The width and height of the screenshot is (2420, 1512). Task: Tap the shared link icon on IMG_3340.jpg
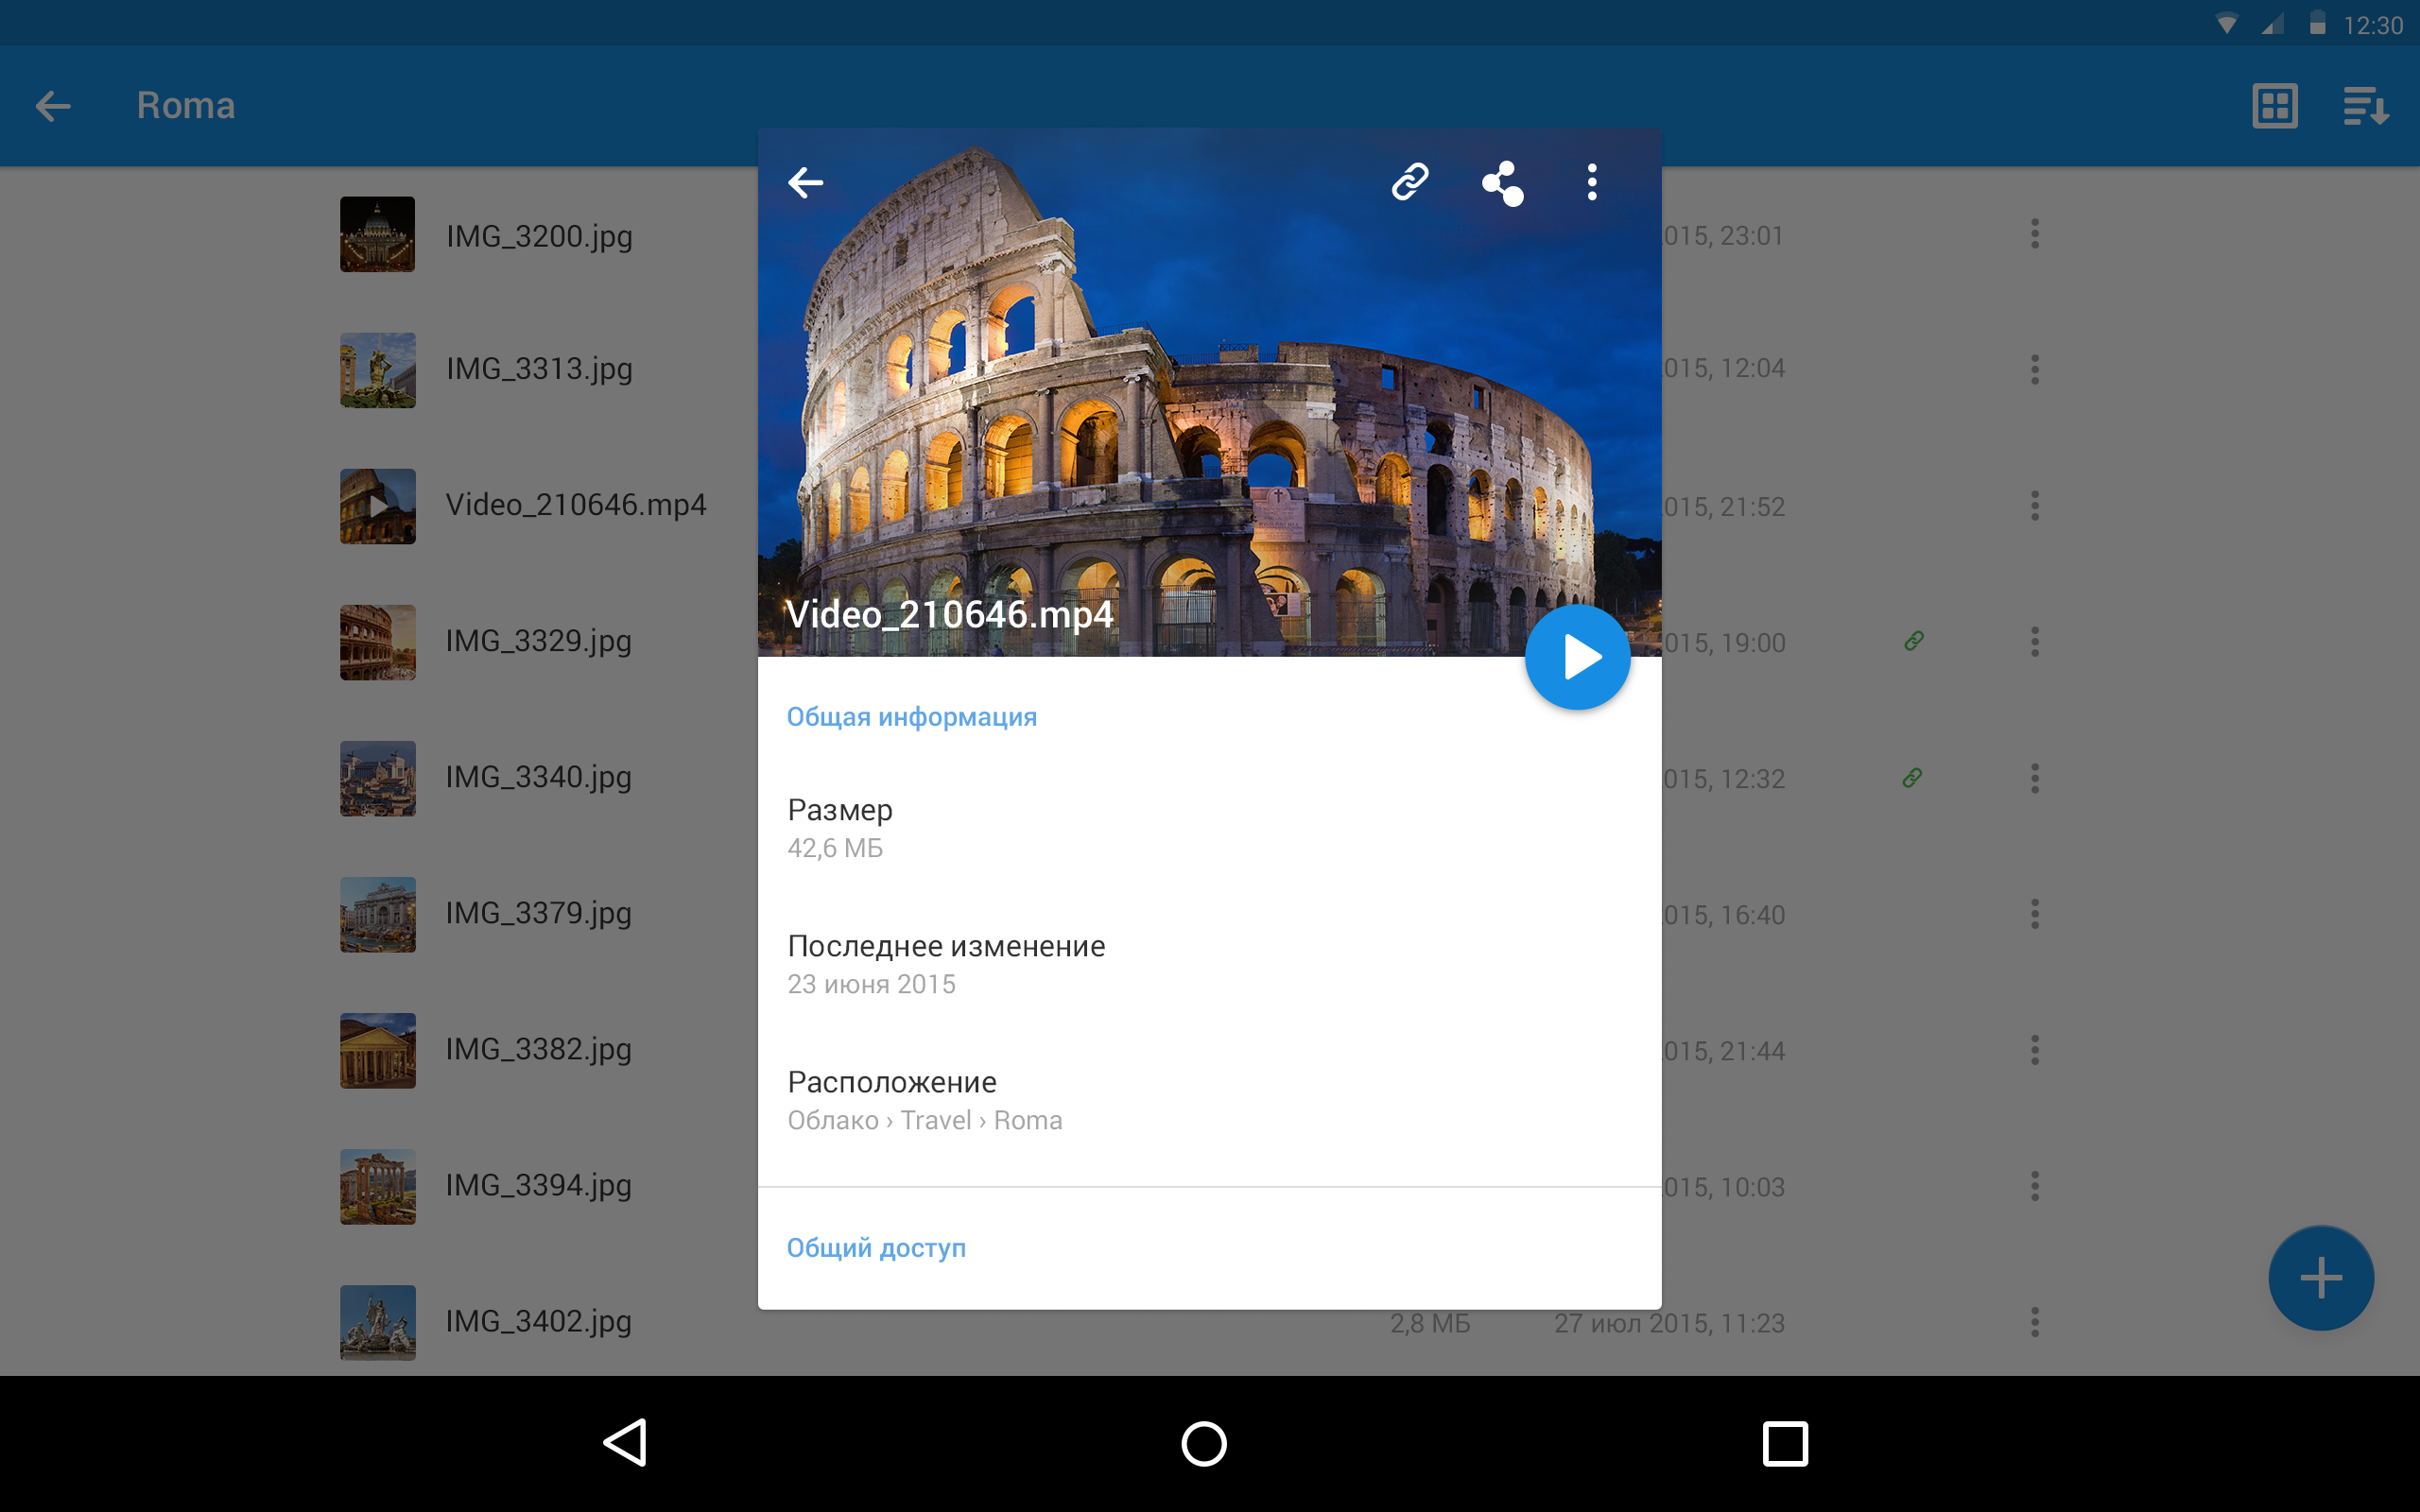(1912, 777)
